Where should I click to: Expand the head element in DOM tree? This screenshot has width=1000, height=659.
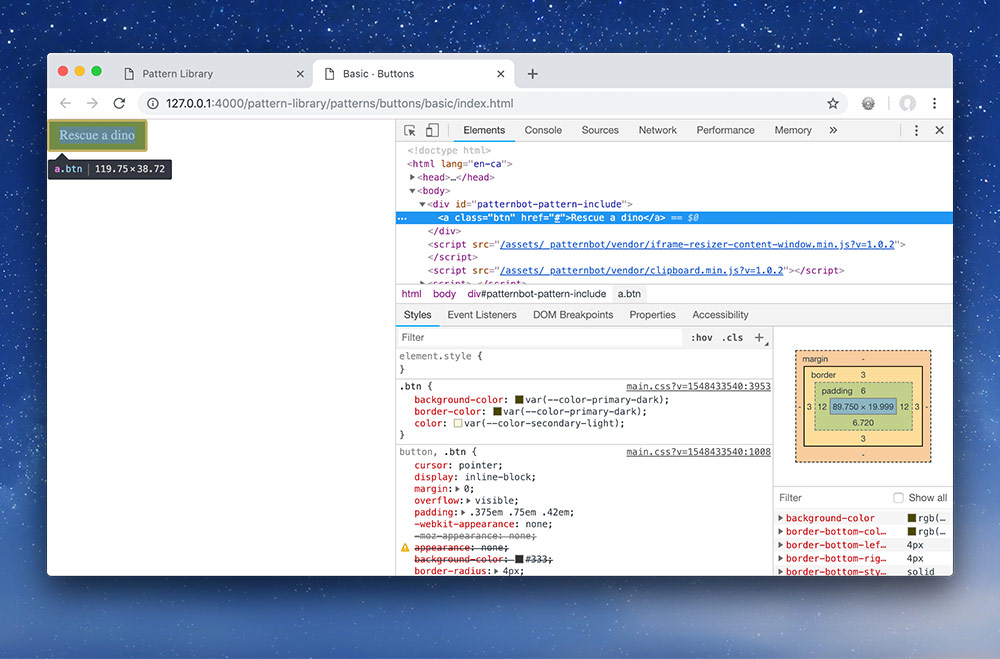click(412, 177)
